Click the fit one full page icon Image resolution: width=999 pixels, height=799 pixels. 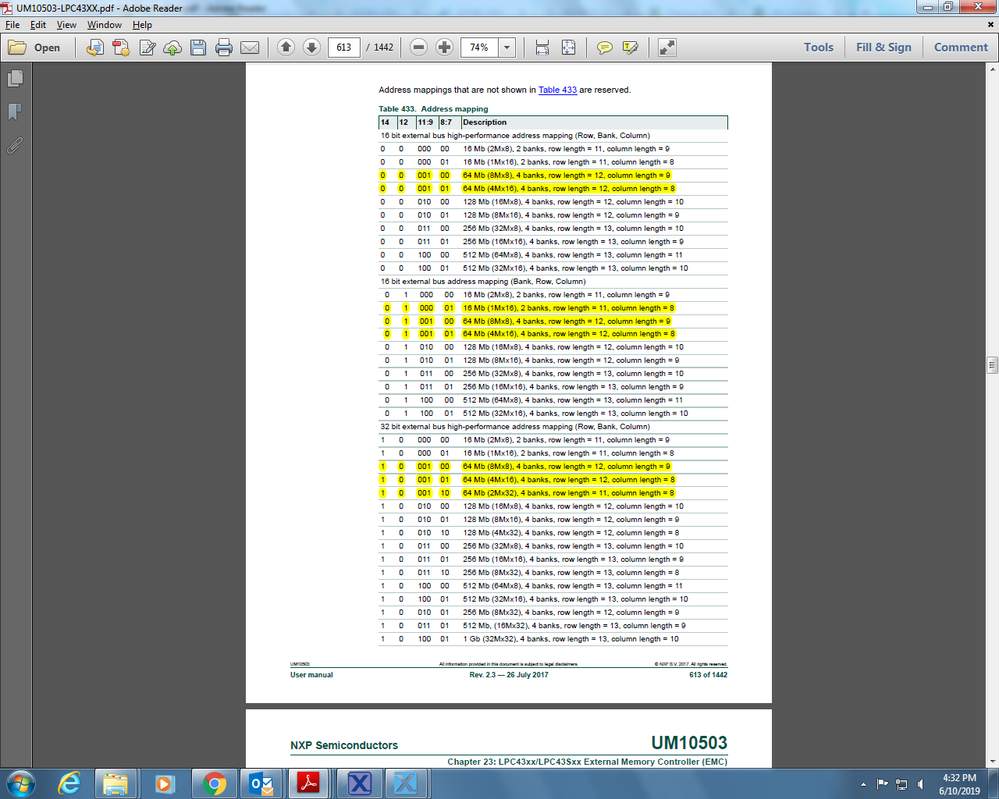click(568, 48)
